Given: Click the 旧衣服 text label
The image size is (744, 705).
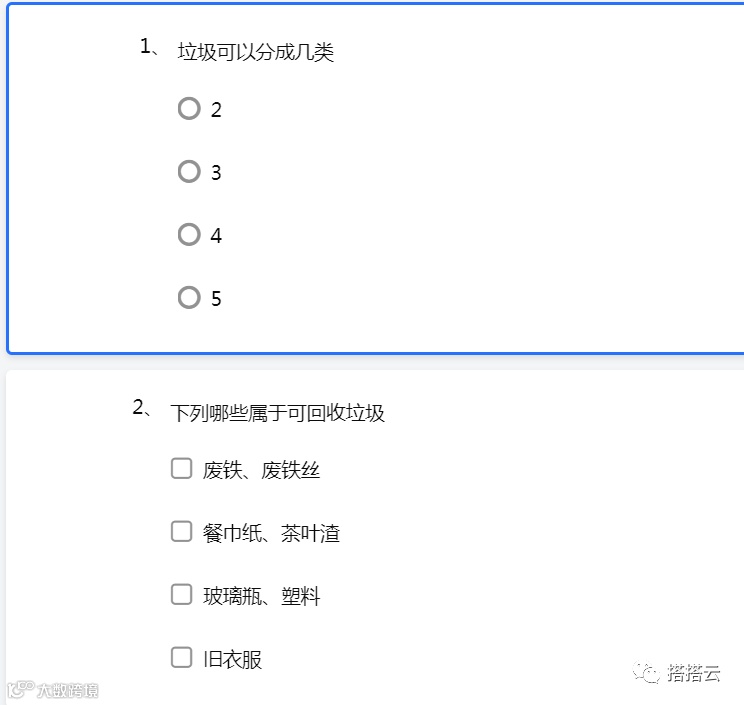Looking at the screenshot, I should [232, 659].
